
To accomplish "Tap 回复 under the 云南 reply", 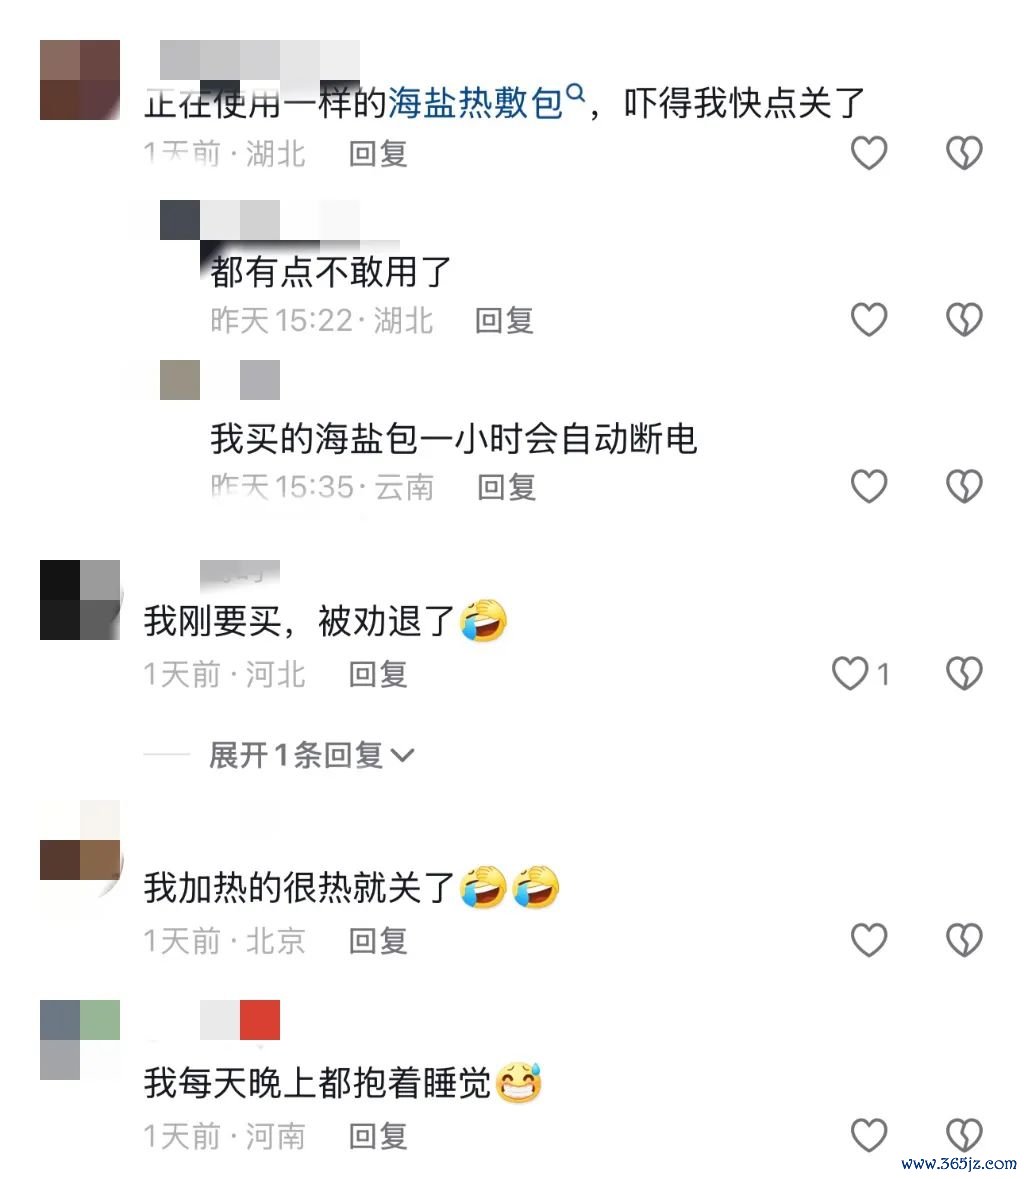I will [x=507, y=487].
